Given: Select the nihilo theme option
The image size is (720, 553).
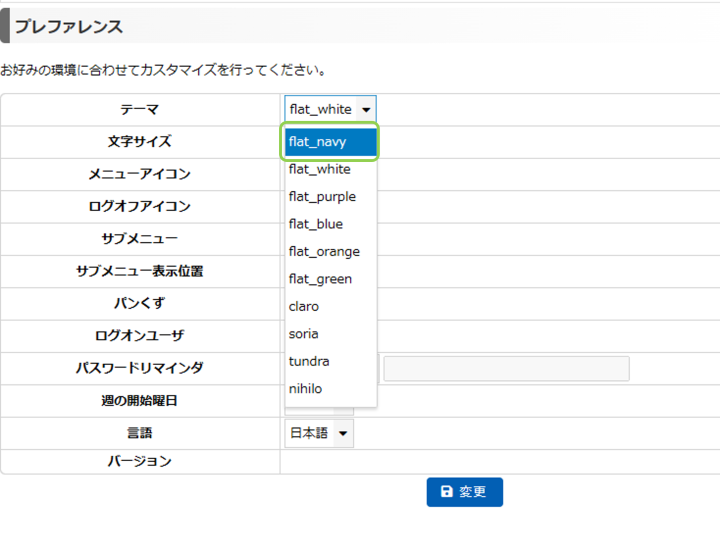Looking at the screenshot, I should click(x=330, y=389).
